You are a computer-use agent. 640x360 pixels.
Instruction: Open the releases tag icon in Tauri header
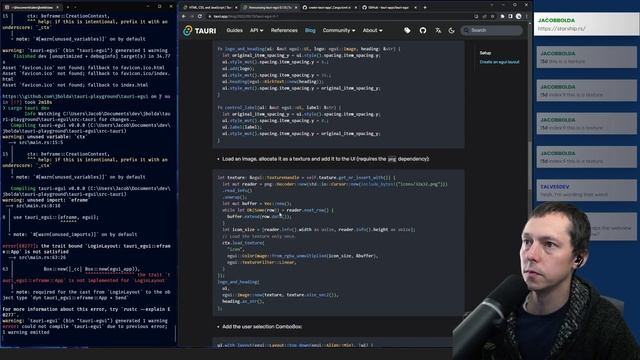pos(407,31)
